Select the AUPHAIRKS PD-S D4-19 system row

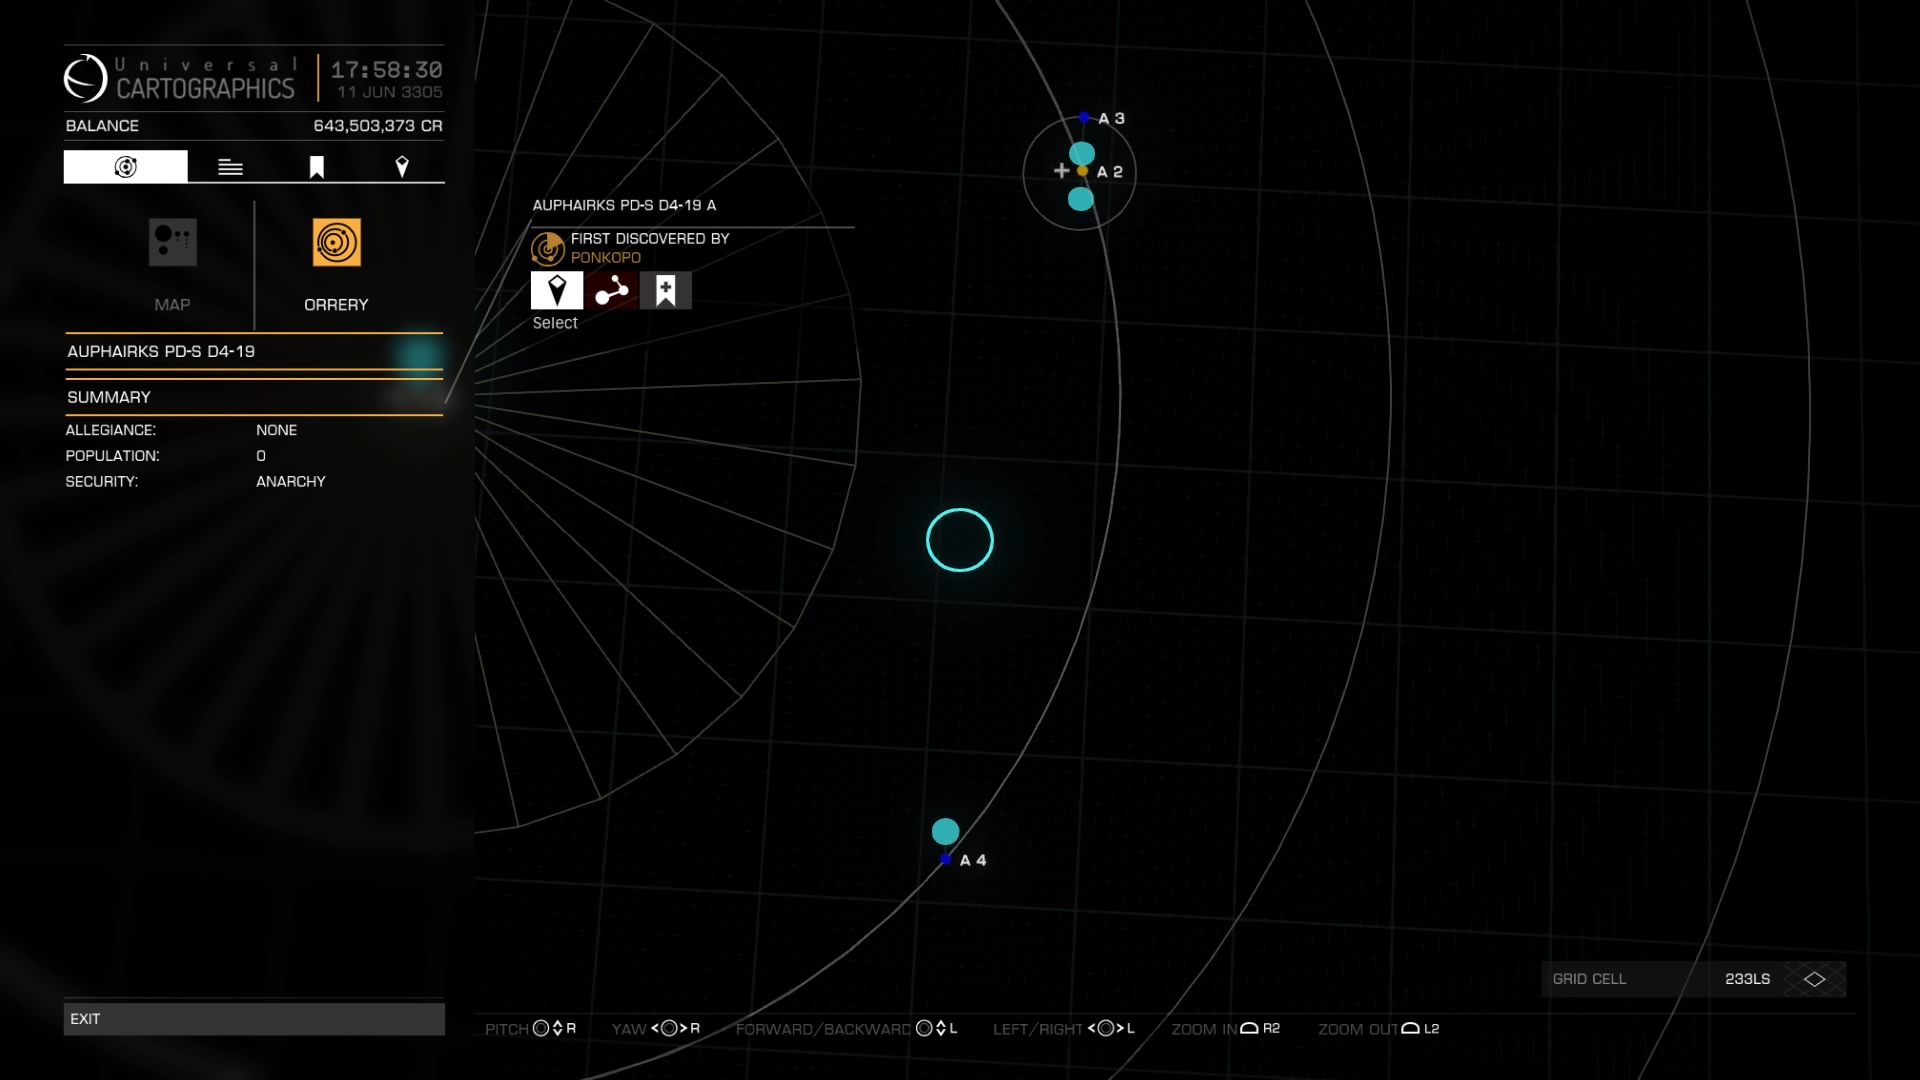tap(254, 352)
